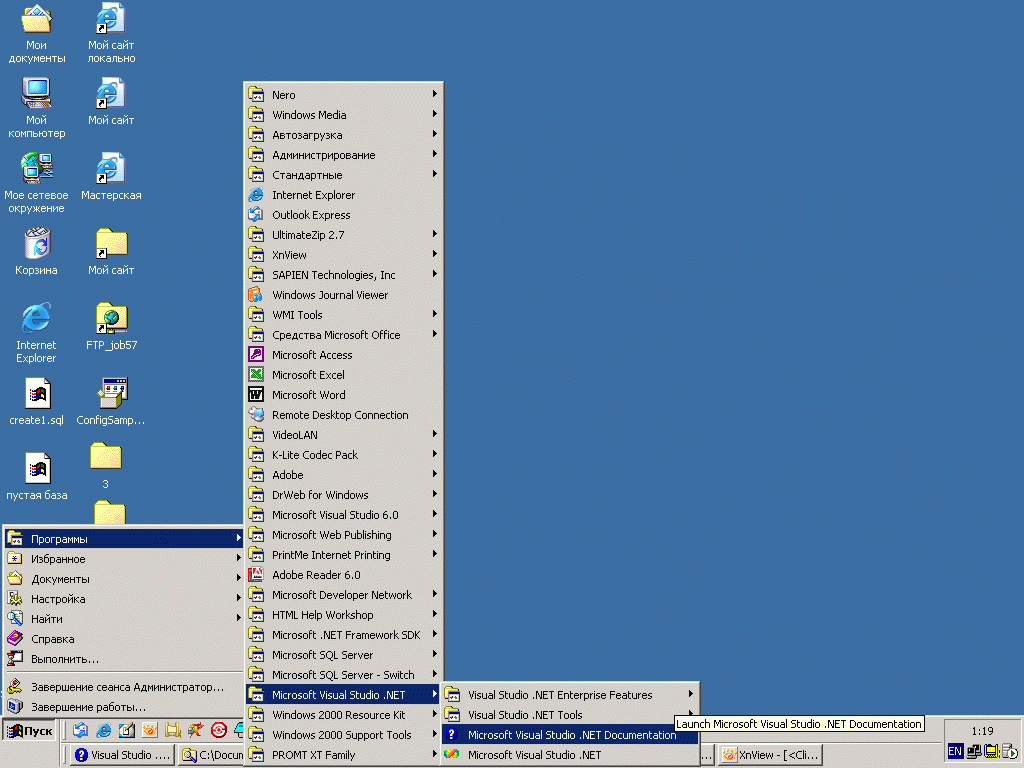Open the Выполнить... run dialog
Screen dimensions: 1024x768
124,659
